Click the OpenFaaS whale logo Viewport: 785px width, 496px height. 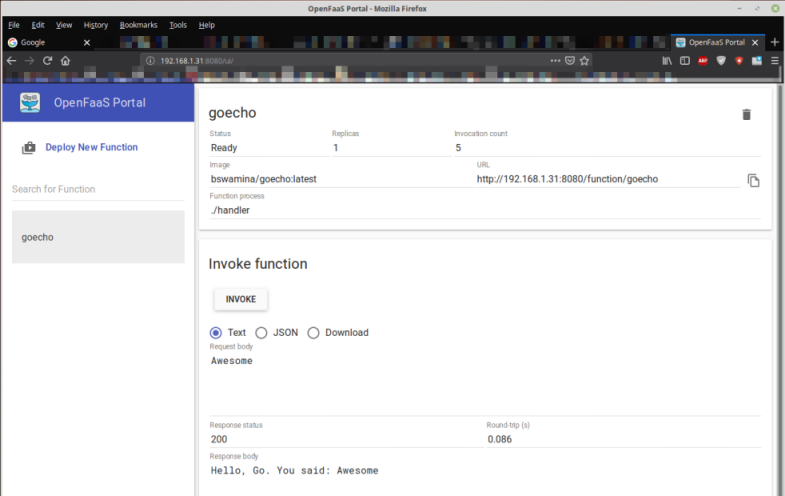(x=30, y=103)
